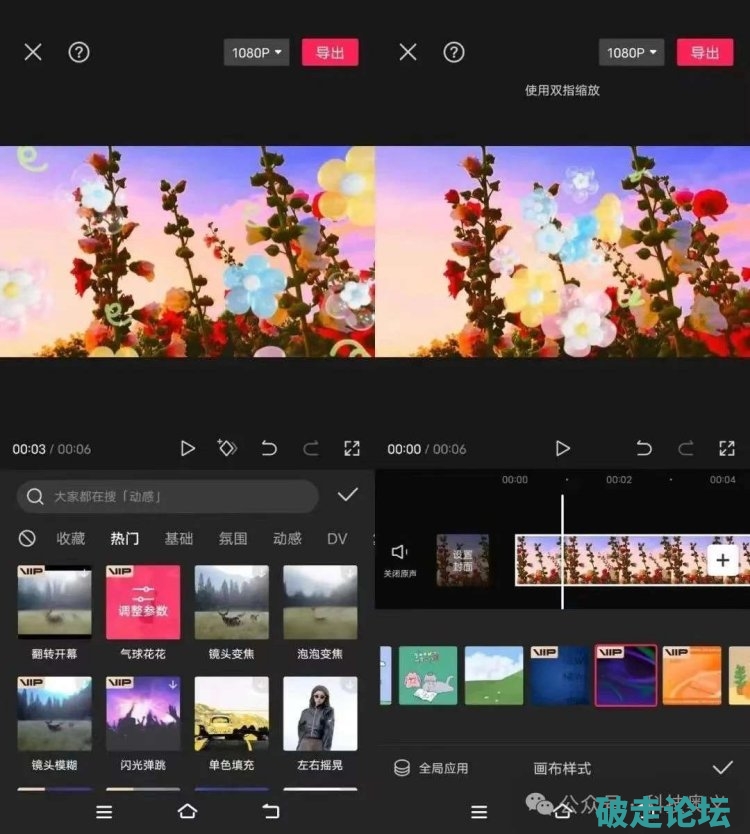Viewport: 750px width, 834px height.
Task: Select the 镜头模糊 effect thumbnail
Action: click(x=55, y=714)
